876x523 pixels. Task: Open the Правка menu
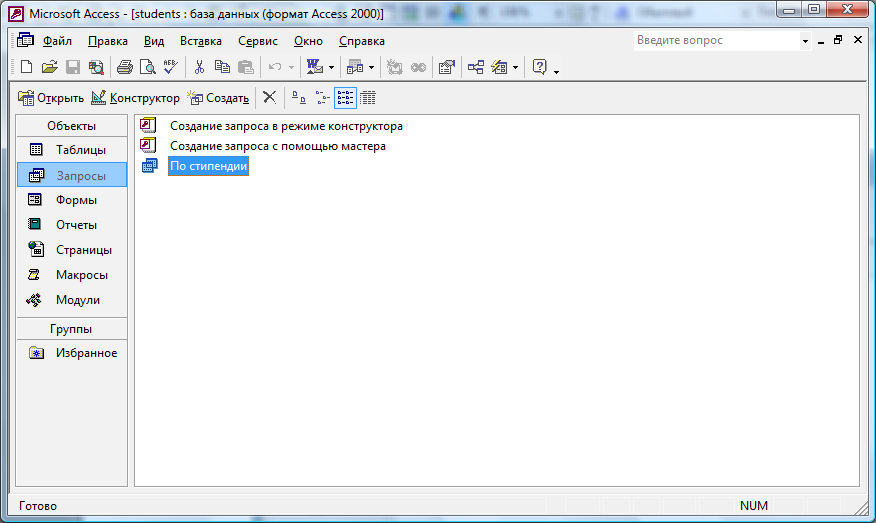click(108, 41)
